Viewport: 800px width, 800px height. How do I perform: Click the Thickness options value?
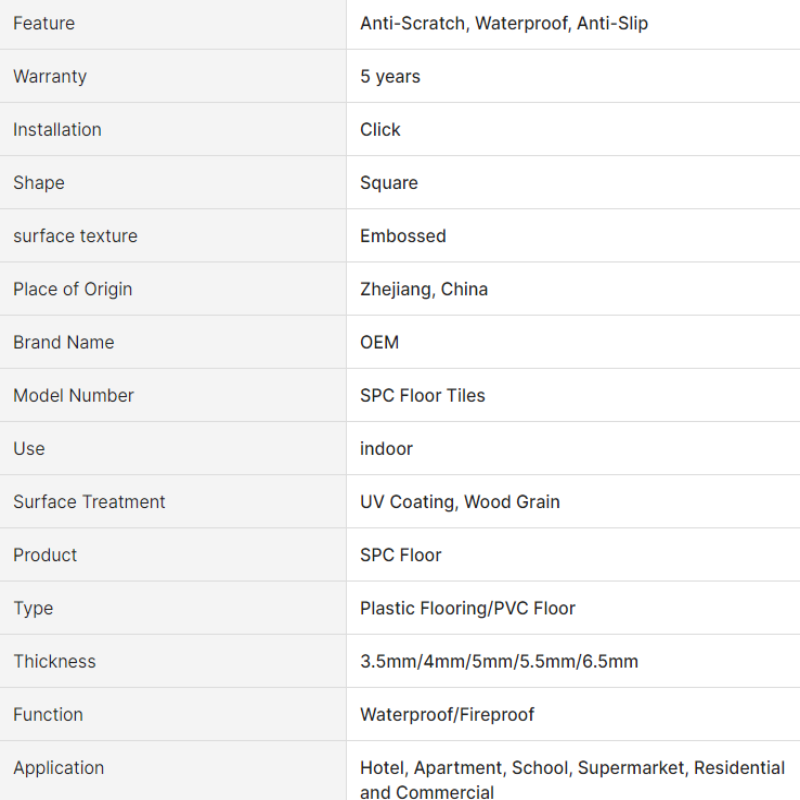point(499,662)
